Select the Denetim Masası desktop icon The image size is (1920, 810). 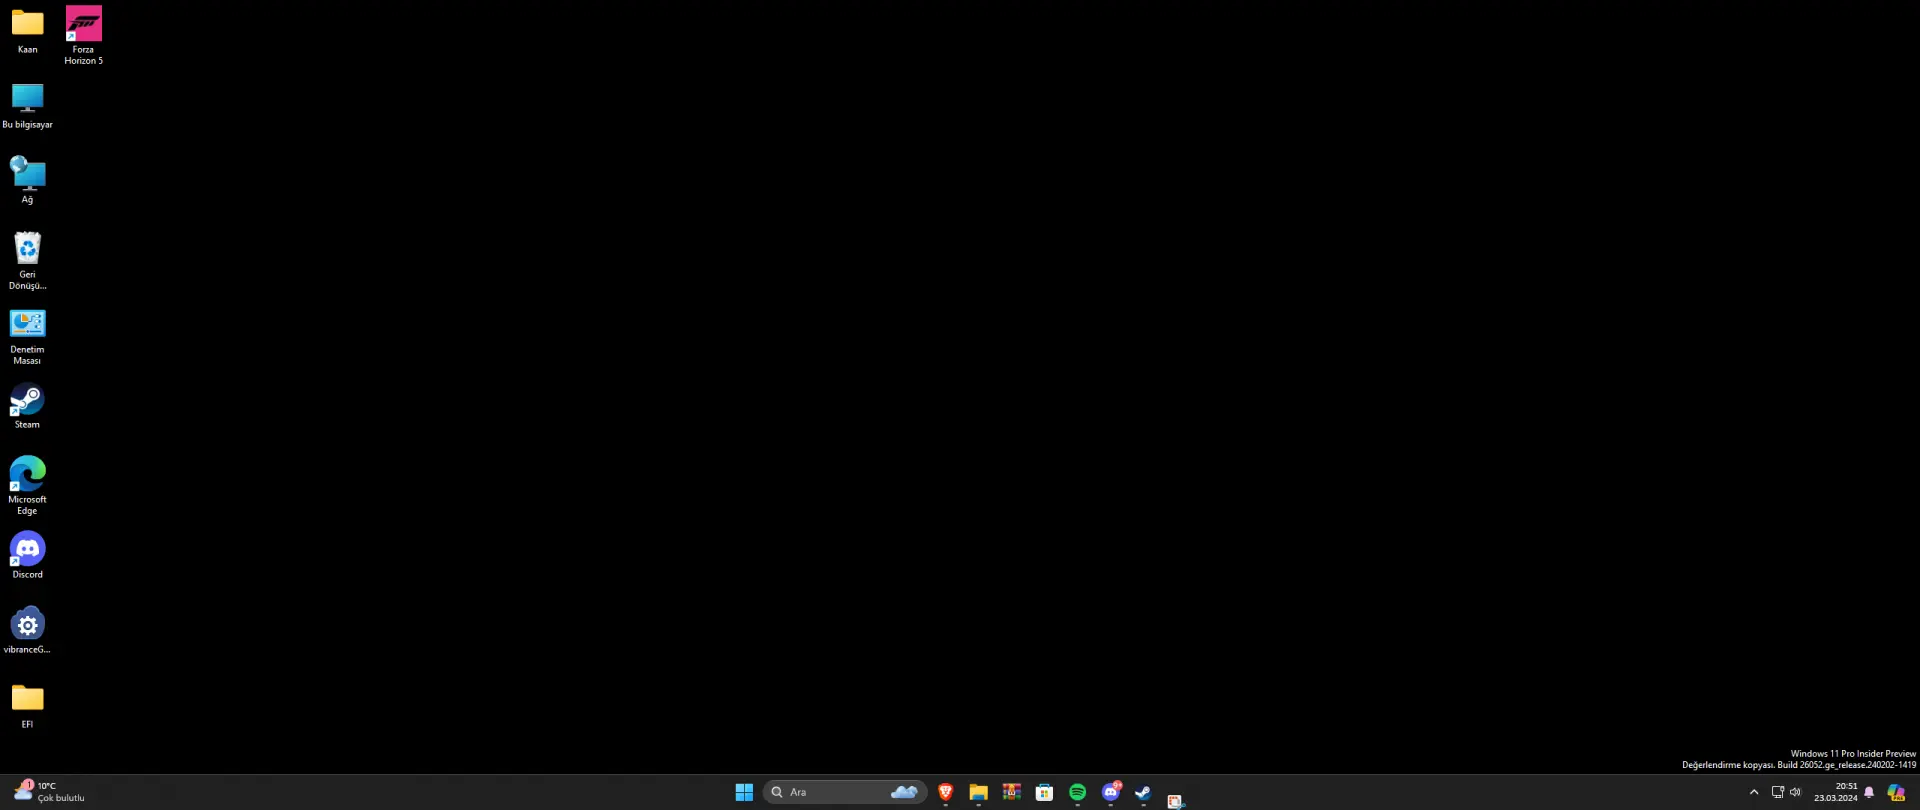27,336
